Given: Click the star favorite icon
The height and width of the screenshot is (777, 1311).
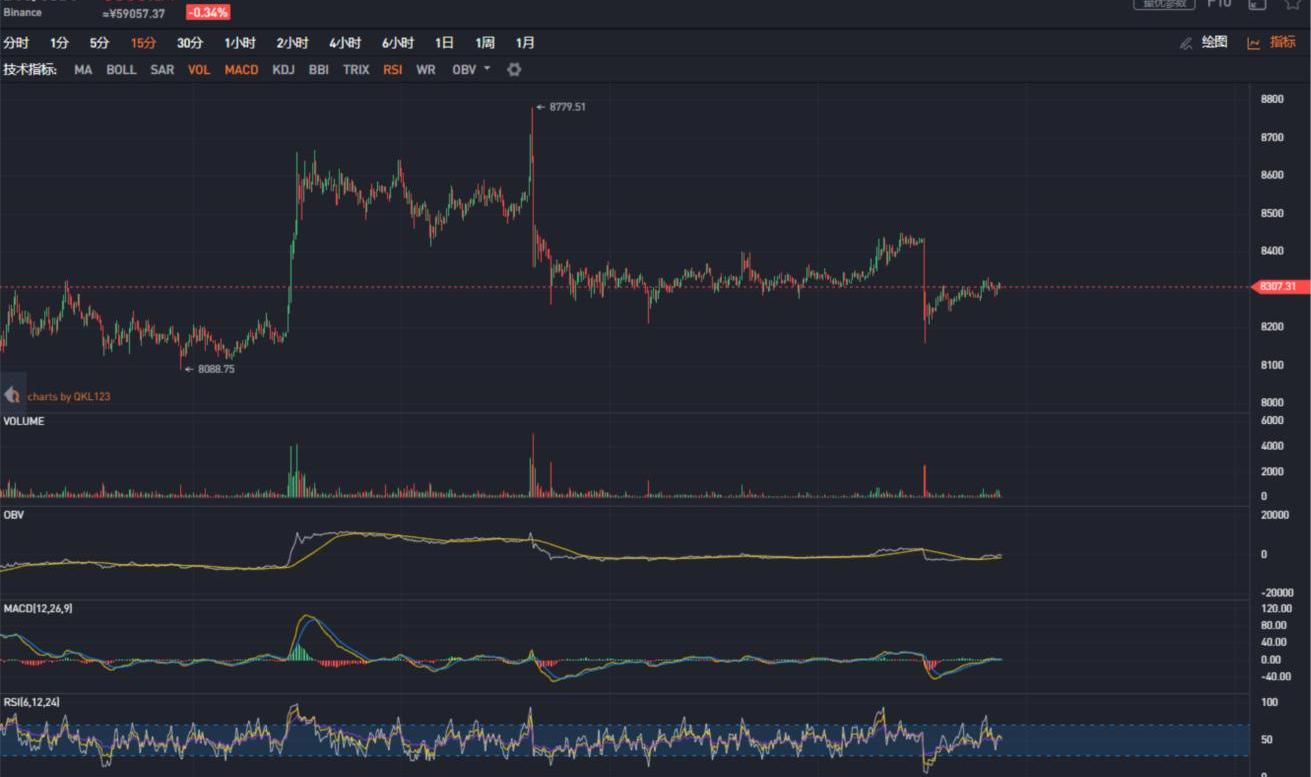Looking at the screenshot, I should (x=1292, y=4).
